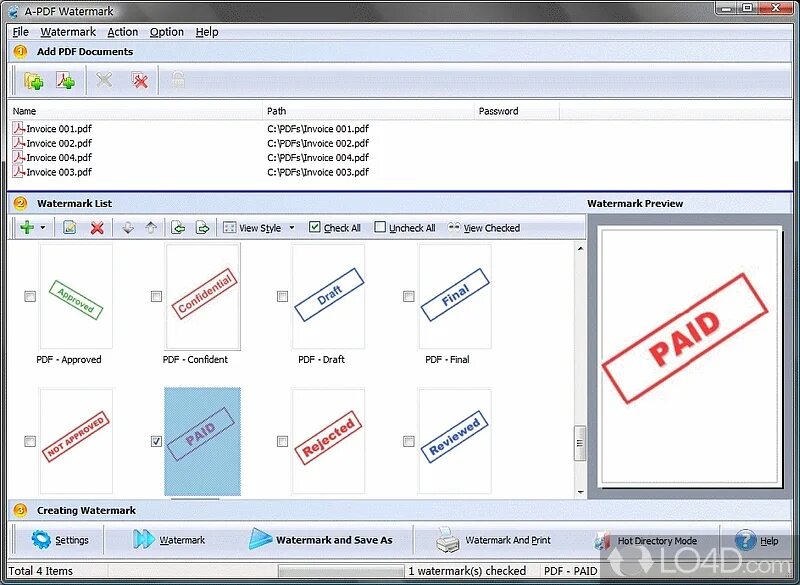Viewport: 800px width, 585px height.
Task: Open the Help menu in menu bar
Action: (x=207, y=32)
